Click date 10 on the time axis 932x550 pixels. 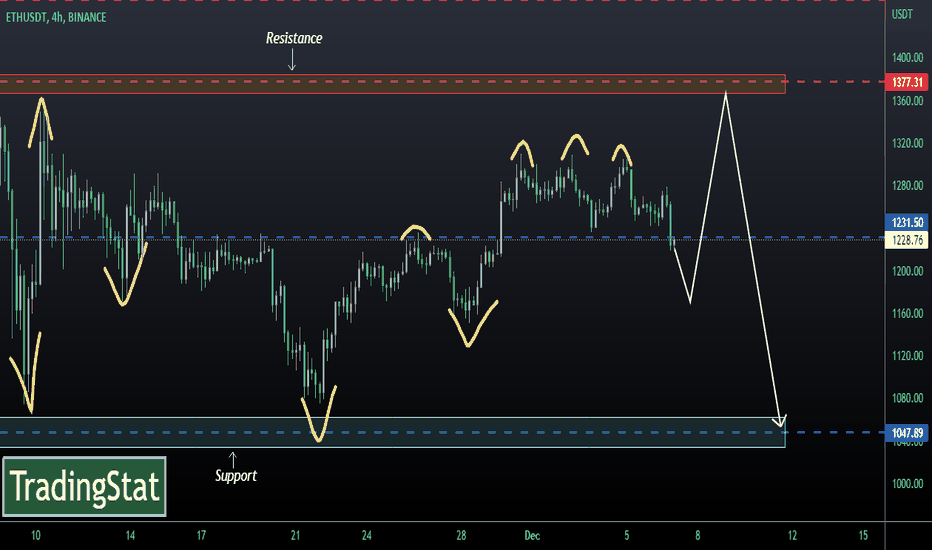pos(36,536)
